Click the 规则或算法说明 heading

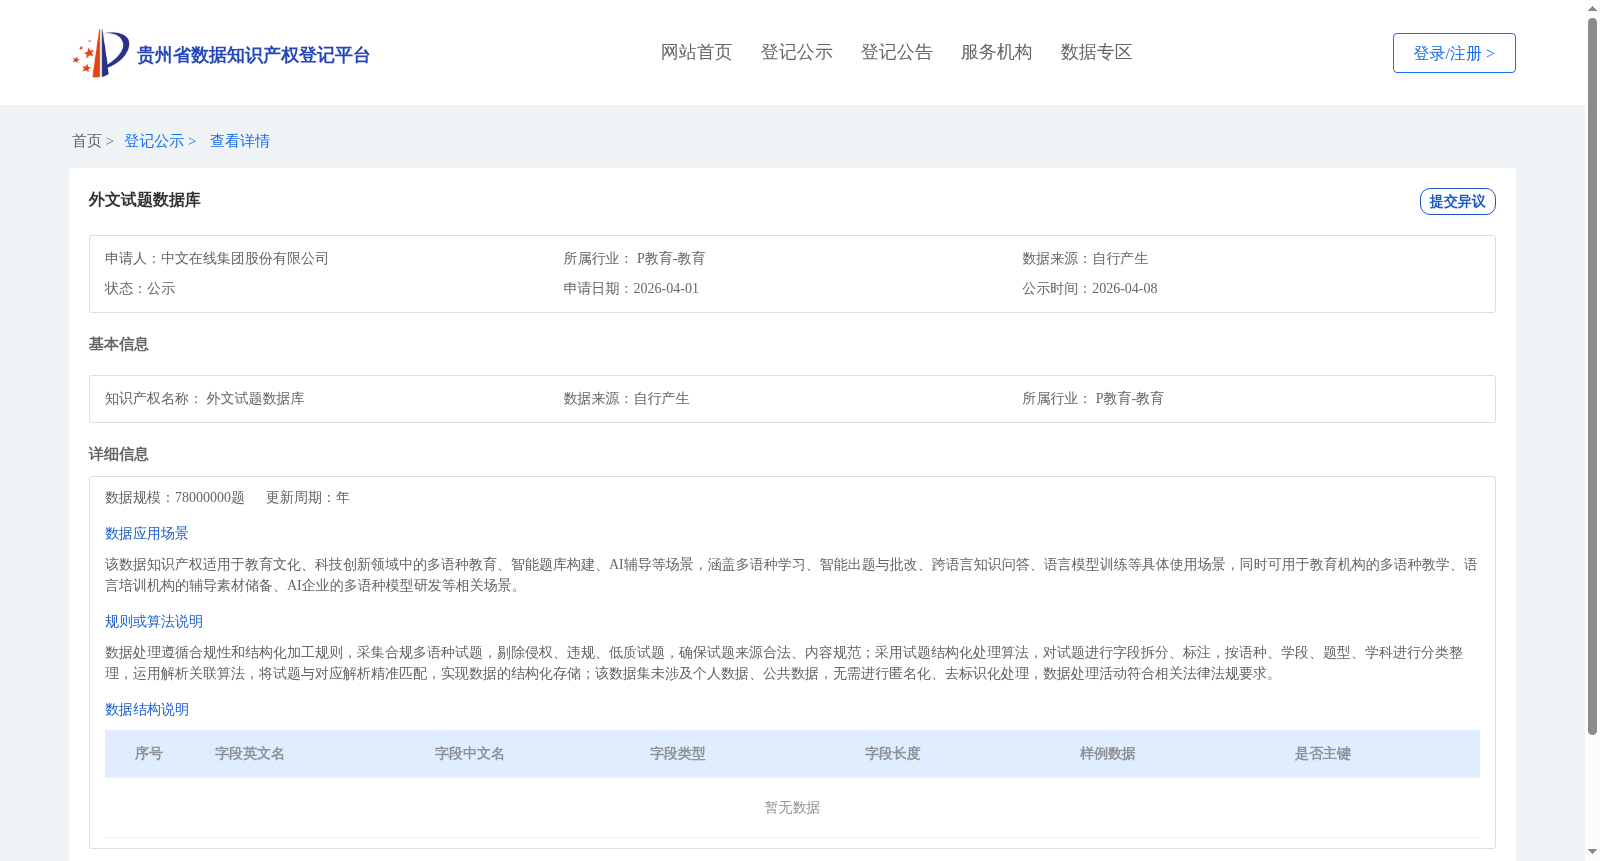[154, 621]
